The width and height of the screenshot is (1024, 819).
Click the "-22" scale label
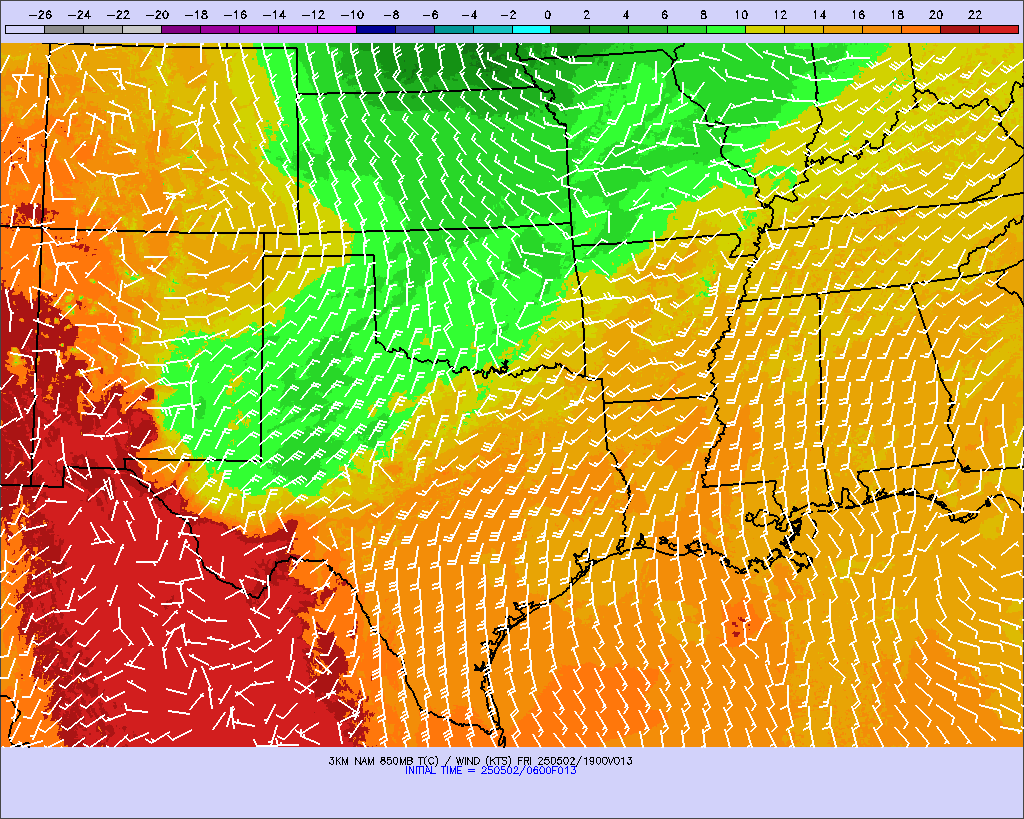(118, 15)
